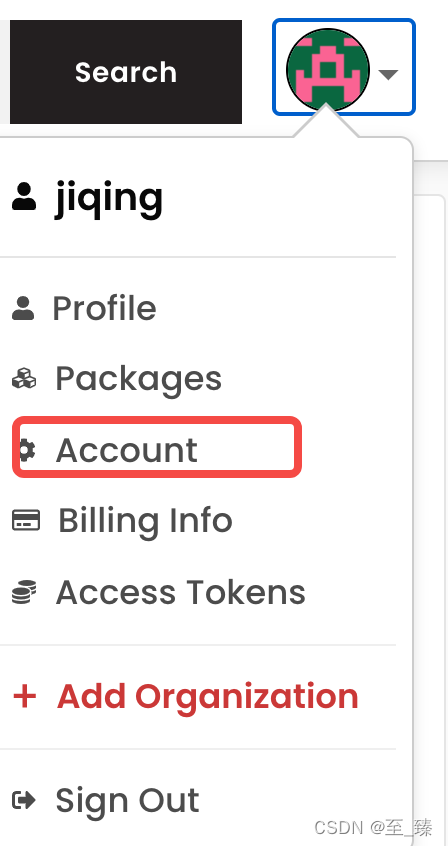Click the Billing Info credit card icon

coord(26,521)
